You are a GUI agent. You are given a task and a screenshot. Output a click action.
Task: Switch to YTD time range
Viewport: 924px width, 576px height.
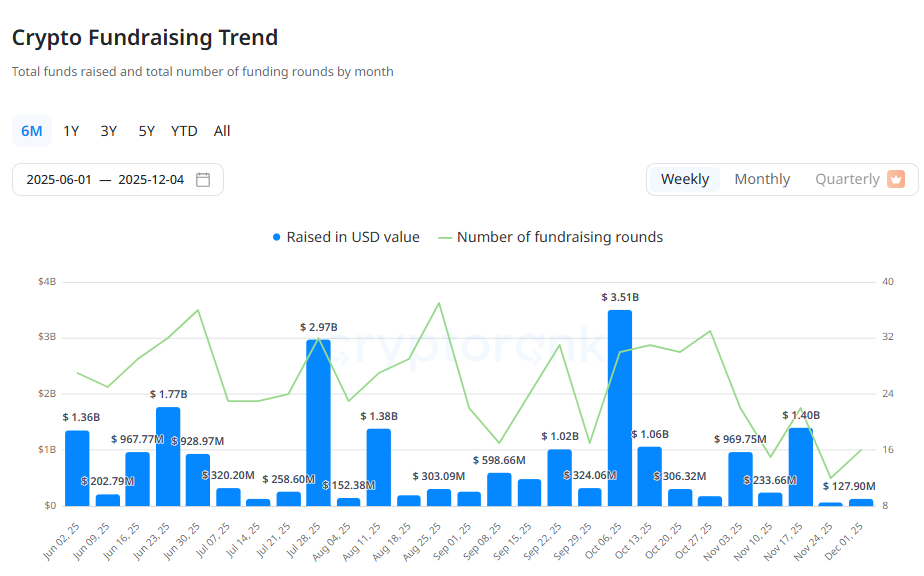pos(184,131)
